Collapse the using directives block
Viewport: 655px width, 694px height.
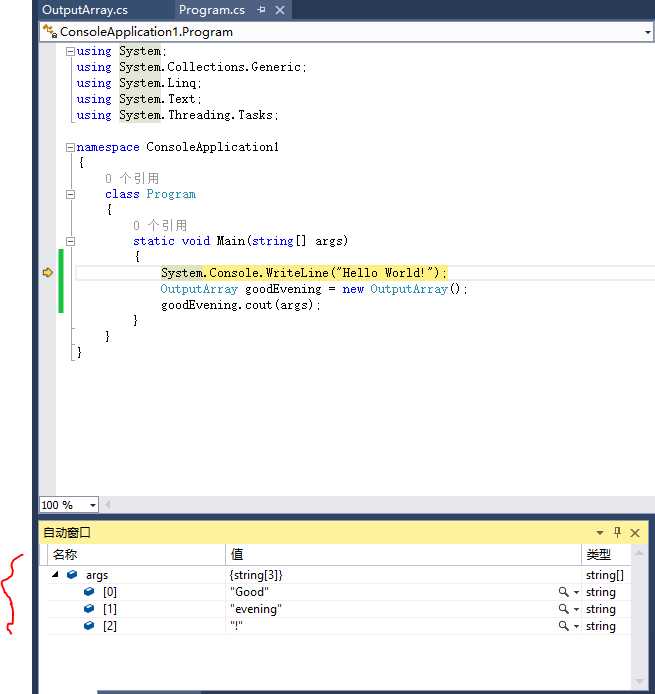pos(70,51)
